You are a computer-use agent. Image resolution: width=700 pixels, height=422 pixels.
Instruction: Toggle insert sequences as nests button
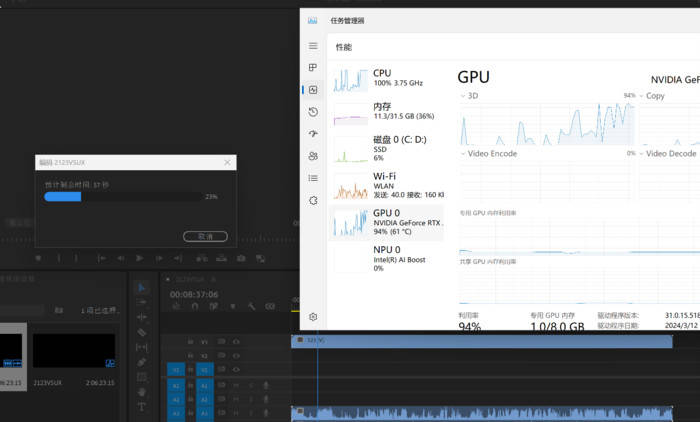(x=176, y=306)
